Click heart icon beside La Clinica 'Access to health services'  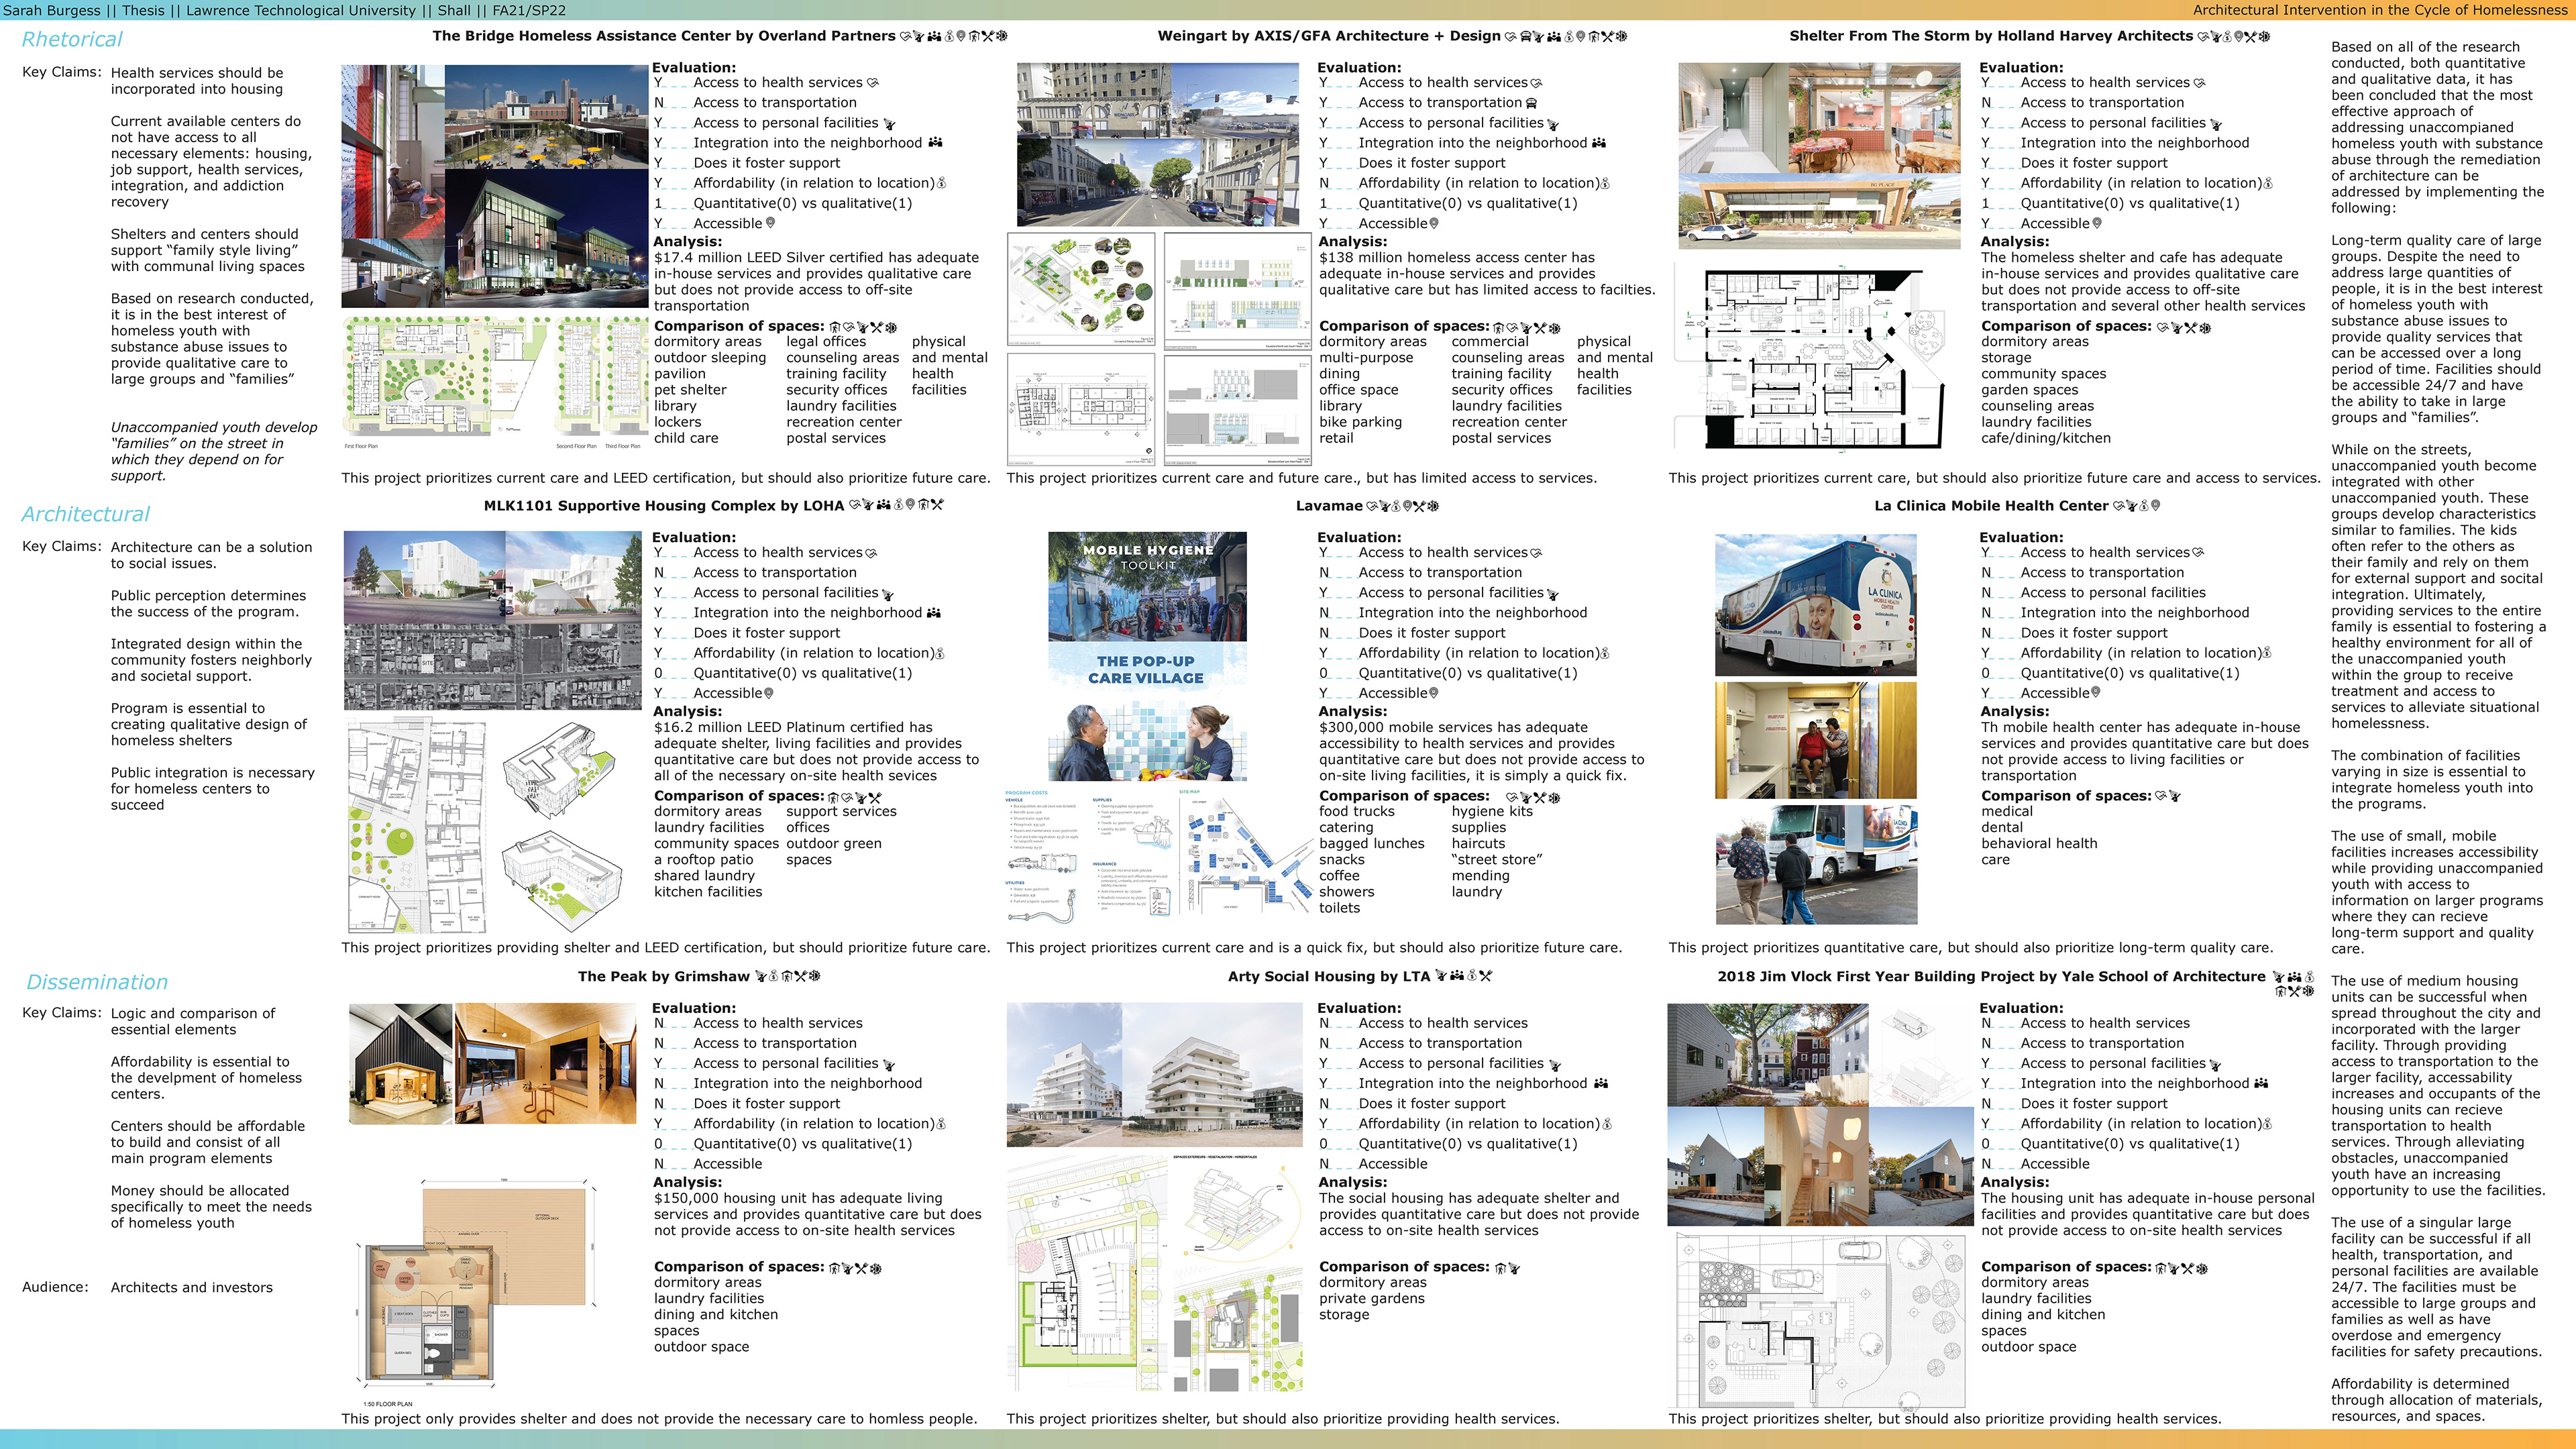click(x=2198, y=553)
